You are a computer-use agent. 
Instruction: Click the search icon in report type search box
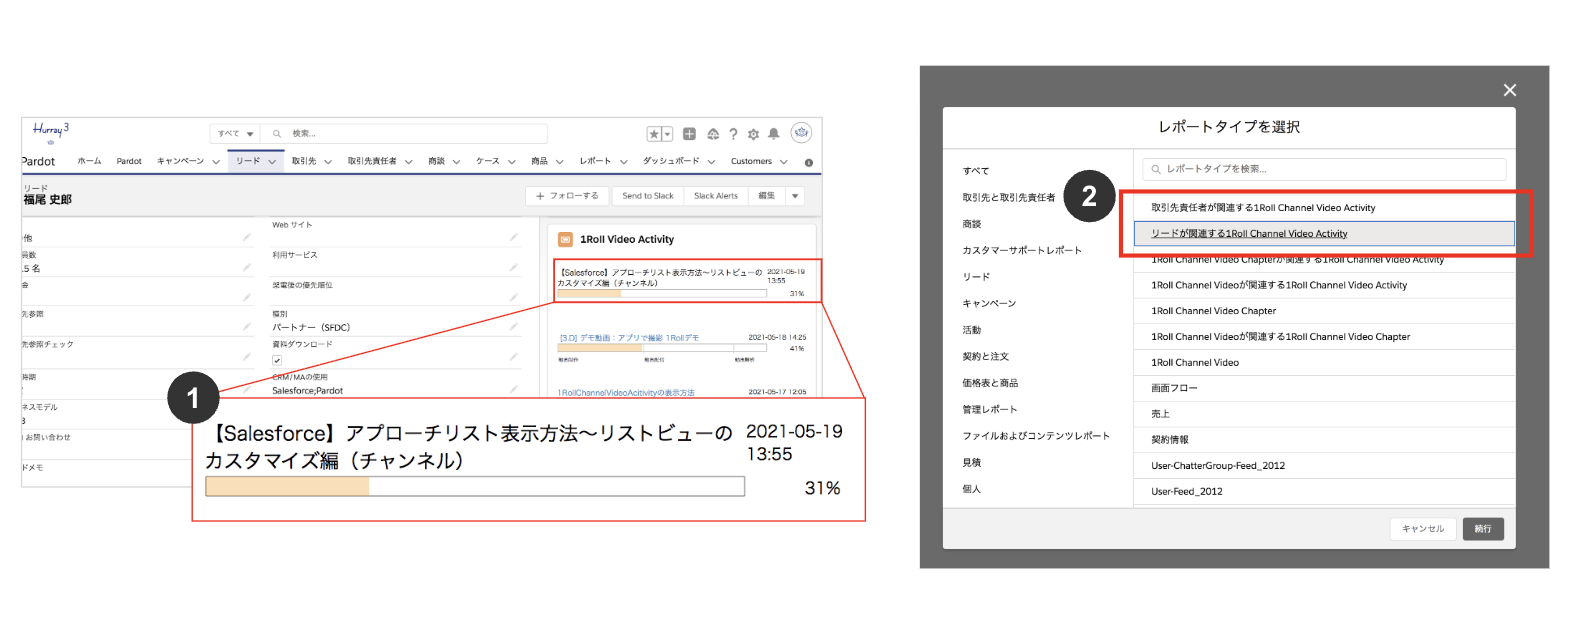click(1156, 169)
